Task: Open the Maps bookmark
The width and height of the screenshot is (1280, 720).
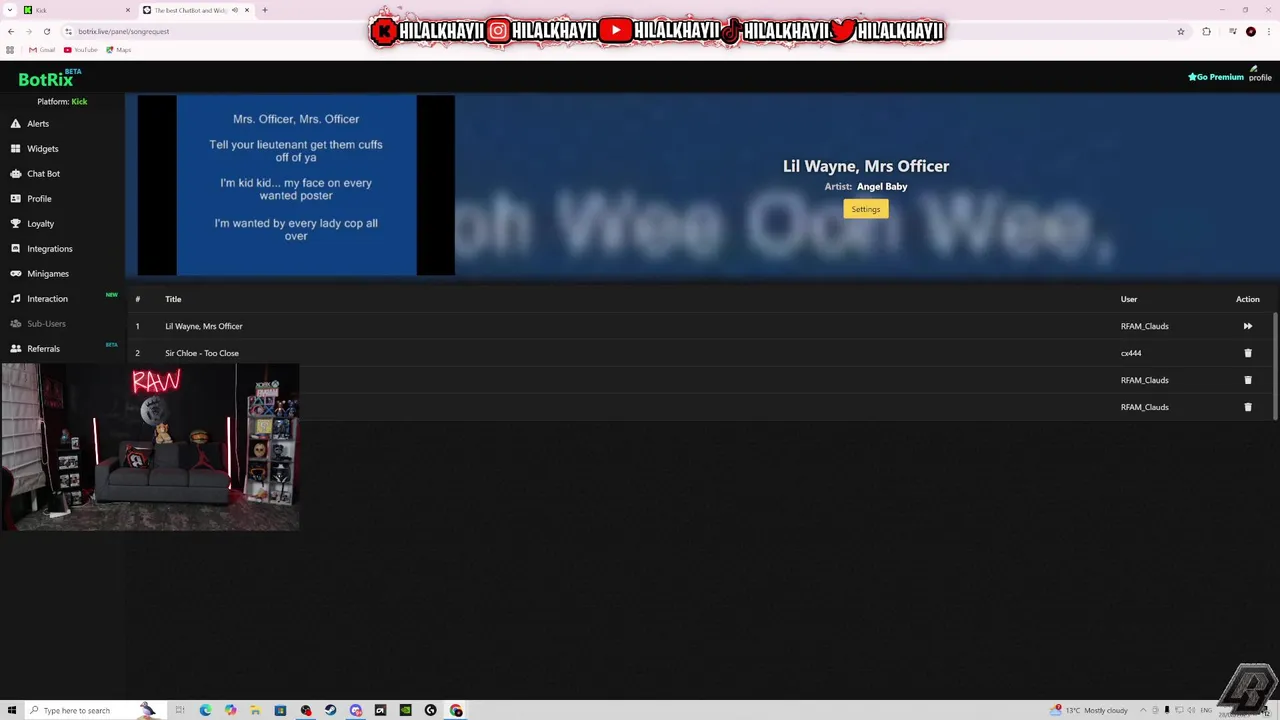Action: tap(118, 50)
